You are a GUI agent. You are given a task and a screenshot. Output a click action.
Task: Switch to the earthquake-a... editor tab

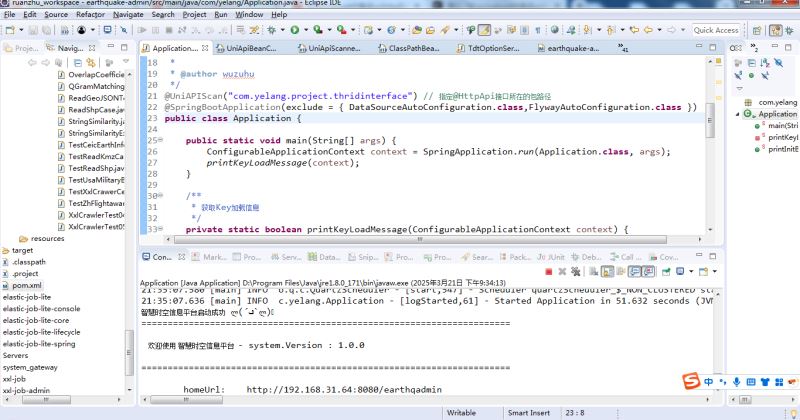tap(568, 48)
